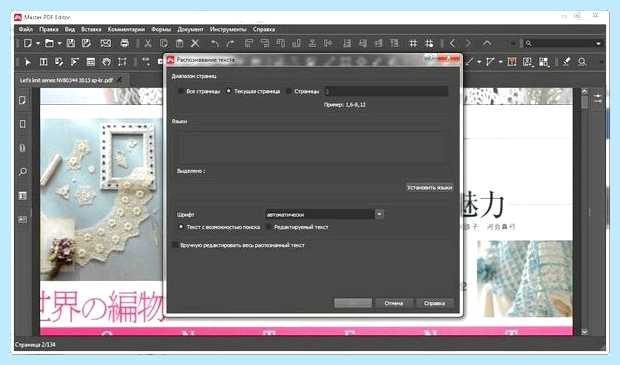Viewport: 620px width, 365px height.
Task: Click the Show grid icon
Action: (413, 43)
